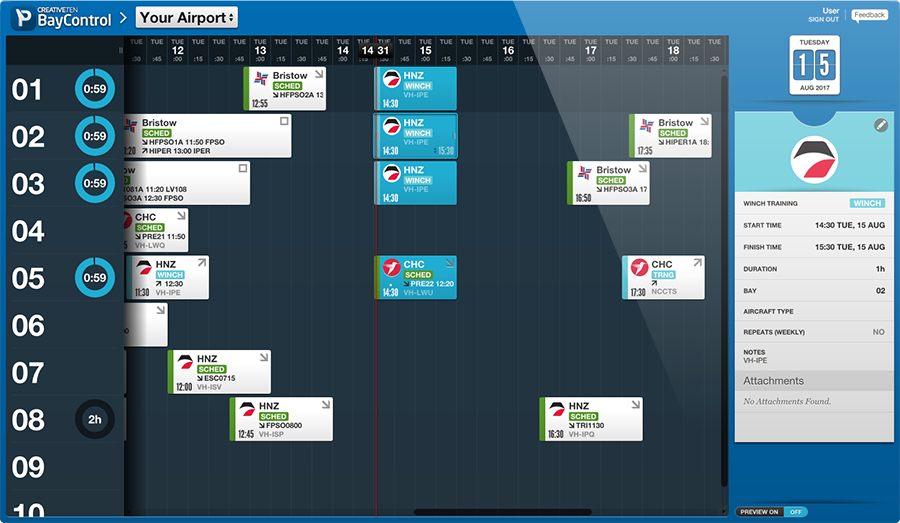Click arrow icon on CHC PRE22 card
The height and width of the screenshot is (523, 900).
449,262
